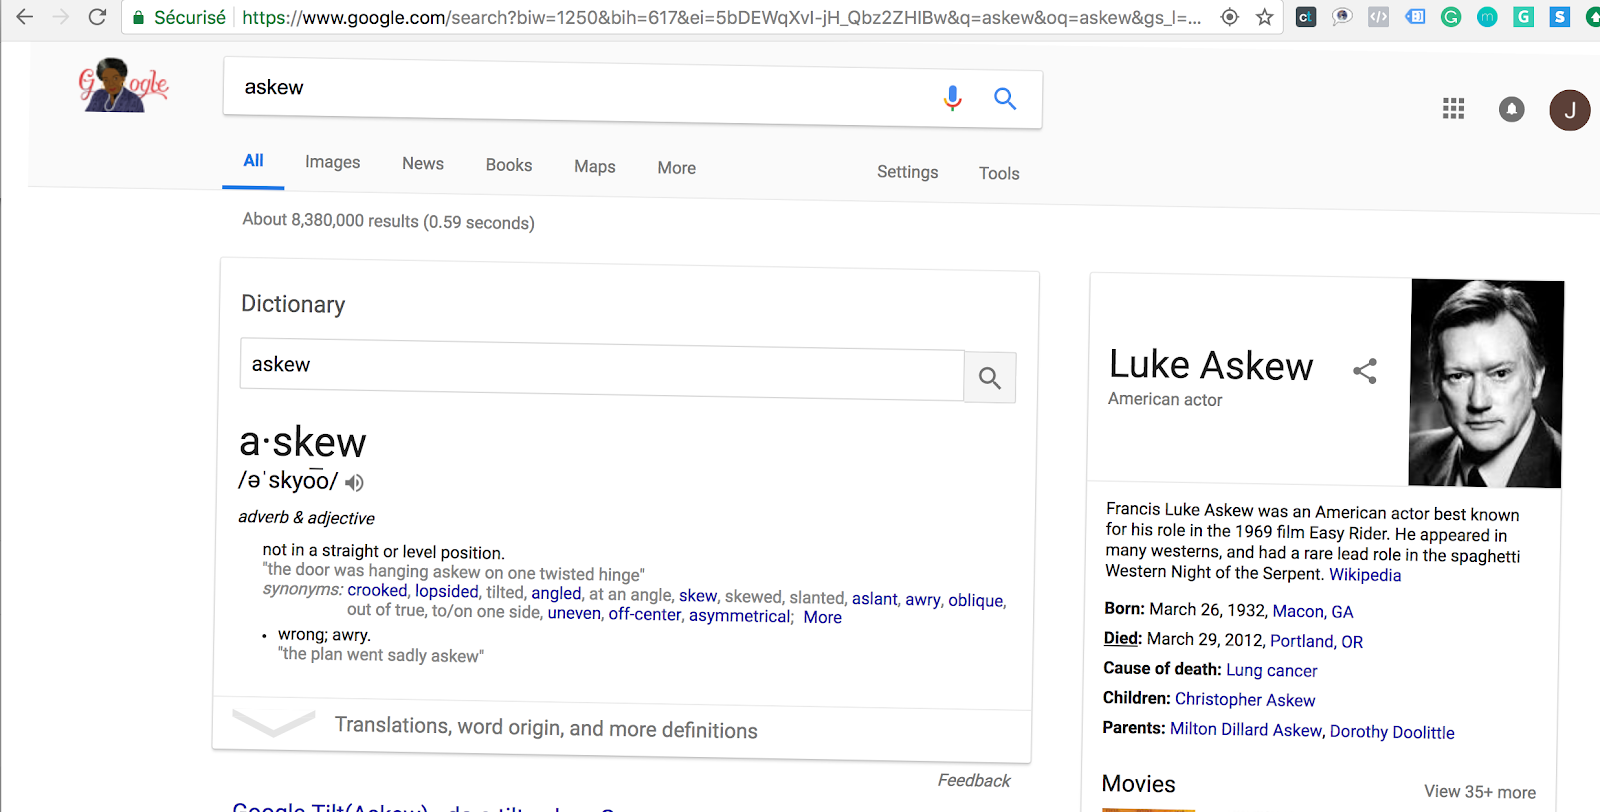Open the 'Macon, GA' birthplace link

tap(1313, 612)
